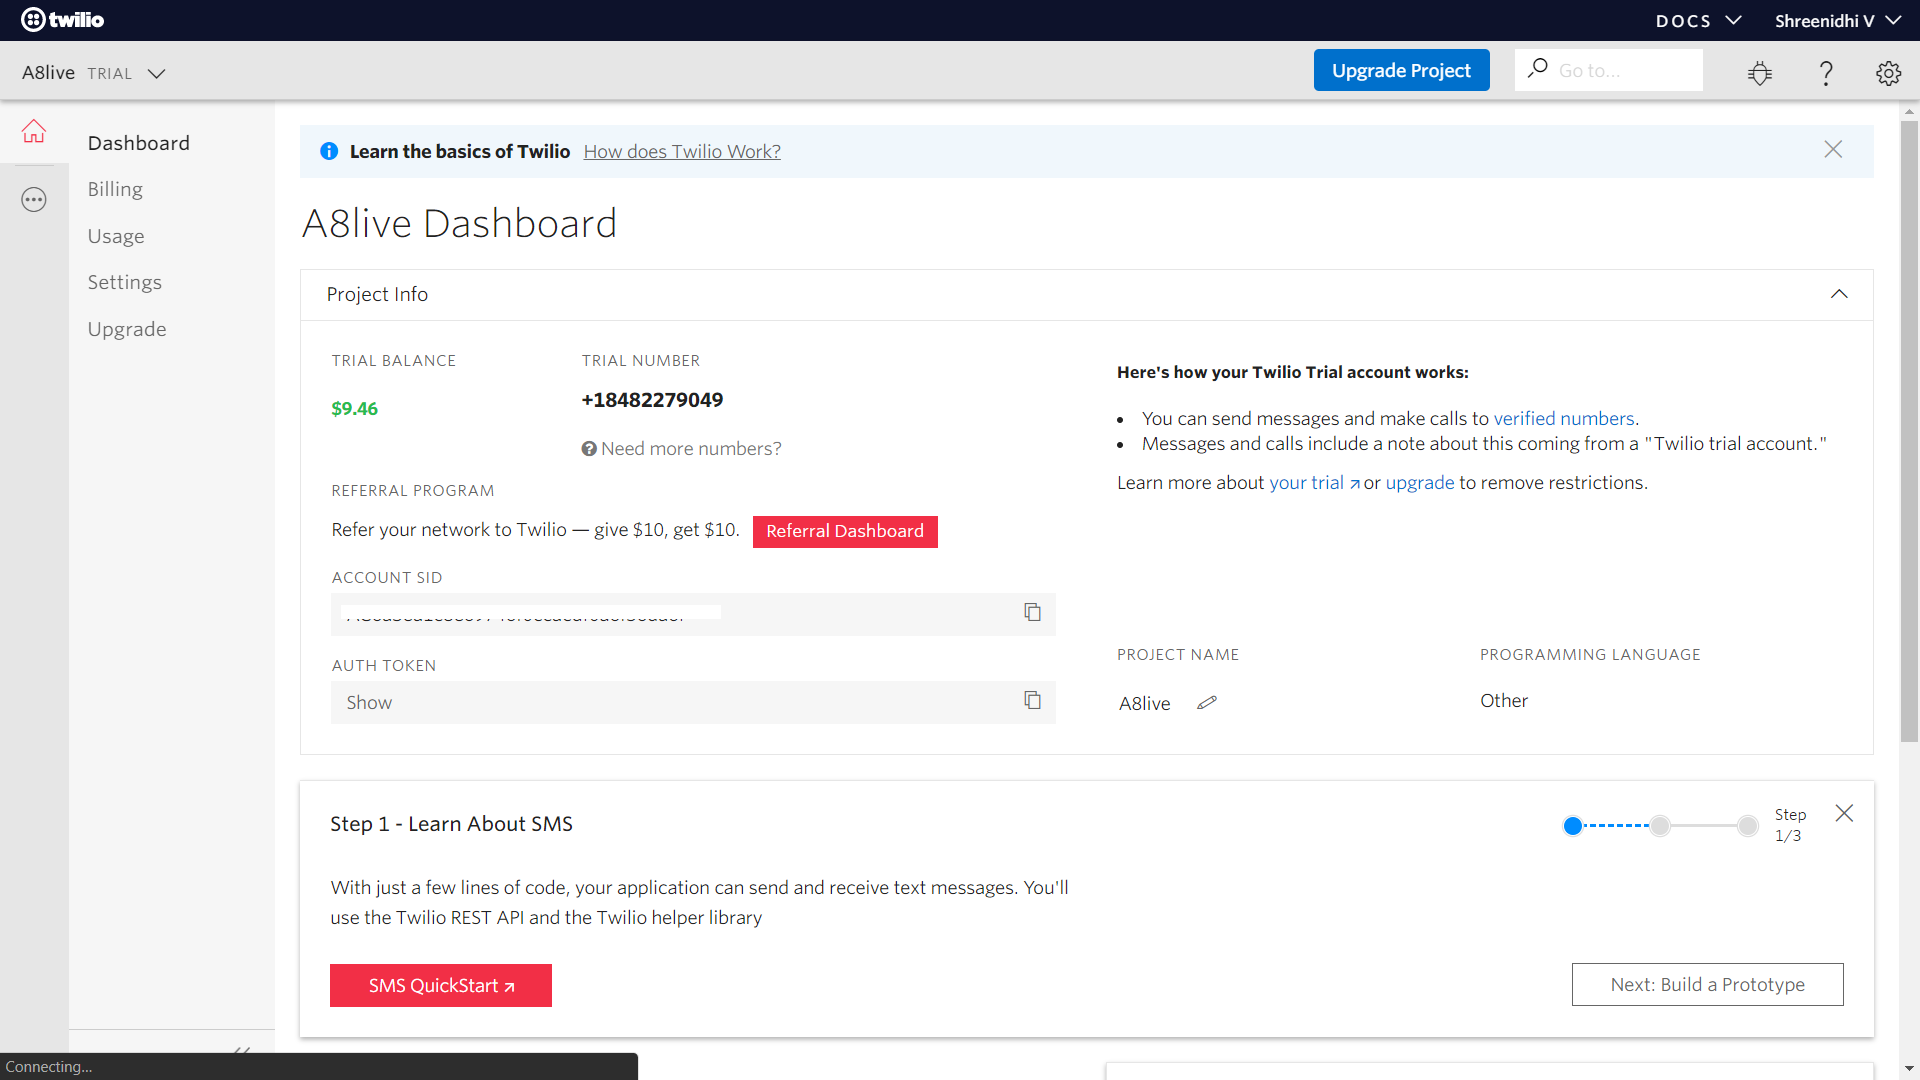Open the debugger bug icon

coord(1760,73)
